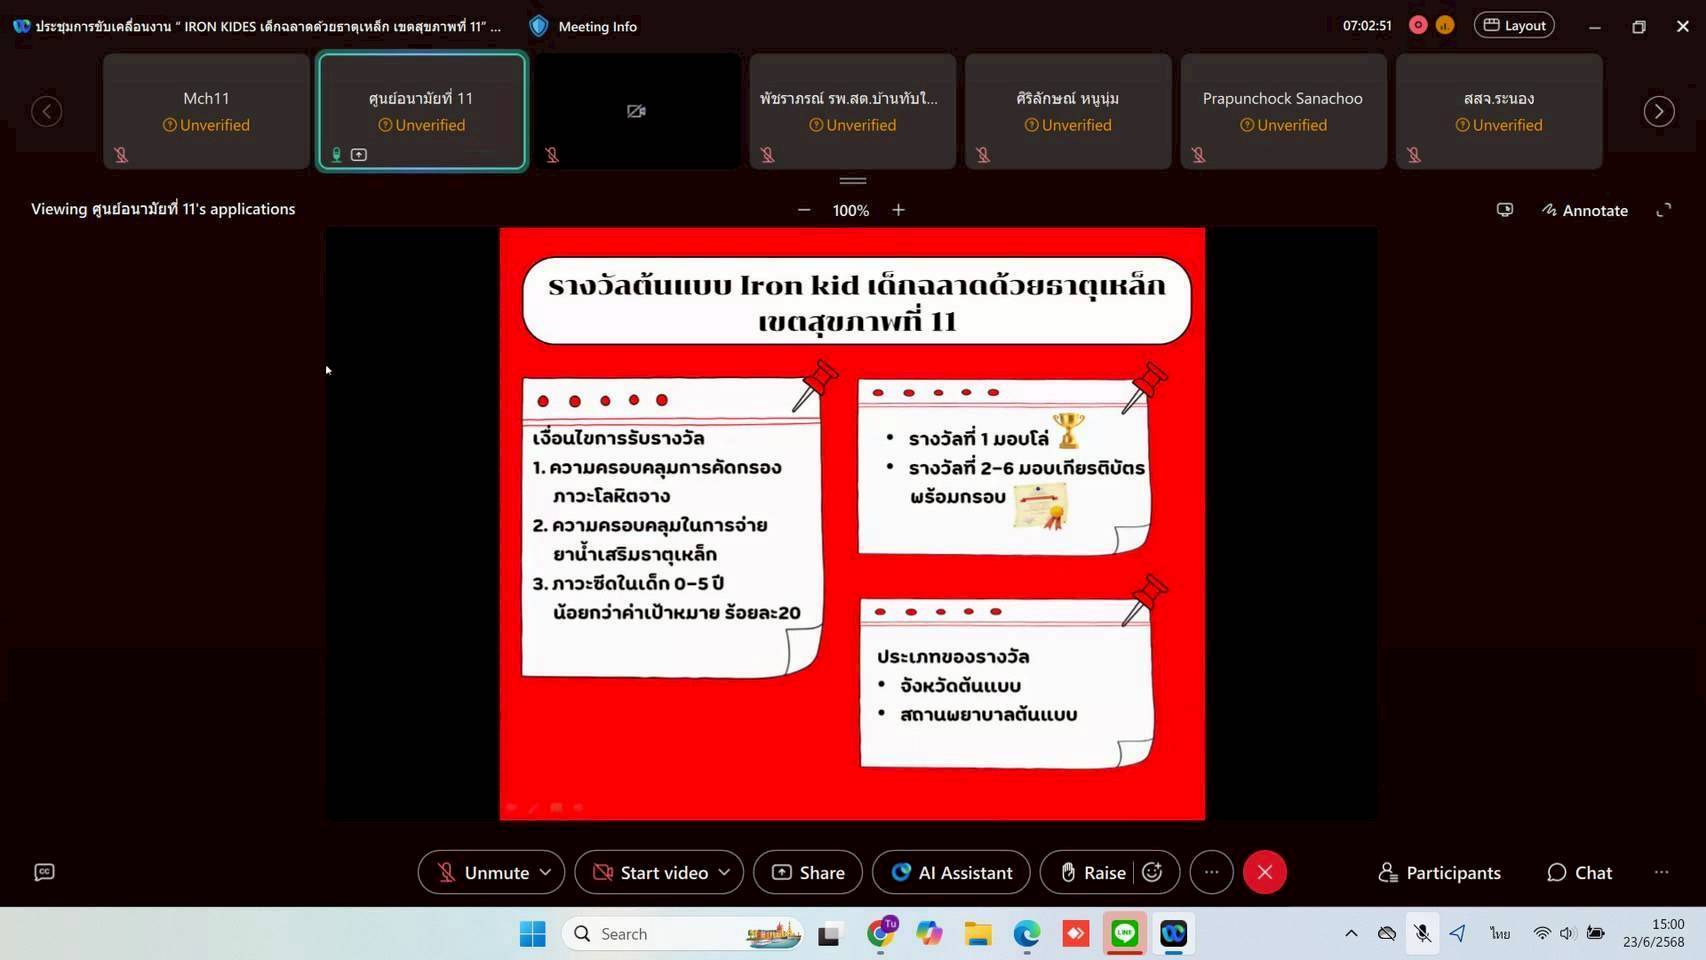Image resolution: width=1706 pixels, height=960 pixels.
Task: Expand shared content to full screen
Action: [1664, 210]
